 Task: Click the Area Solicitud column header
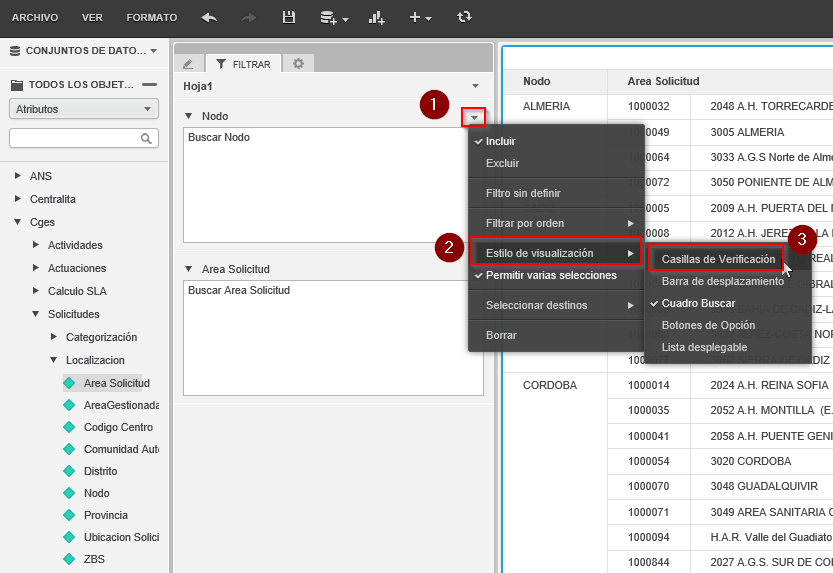(x=663, y=81)
